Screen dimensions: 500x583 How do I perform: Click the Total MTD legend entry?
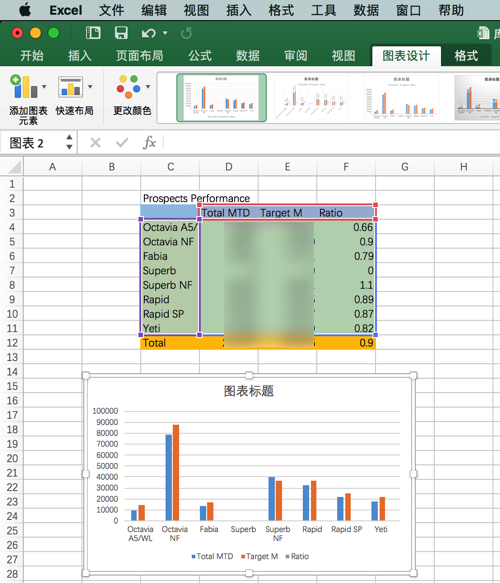coord(212,557)
